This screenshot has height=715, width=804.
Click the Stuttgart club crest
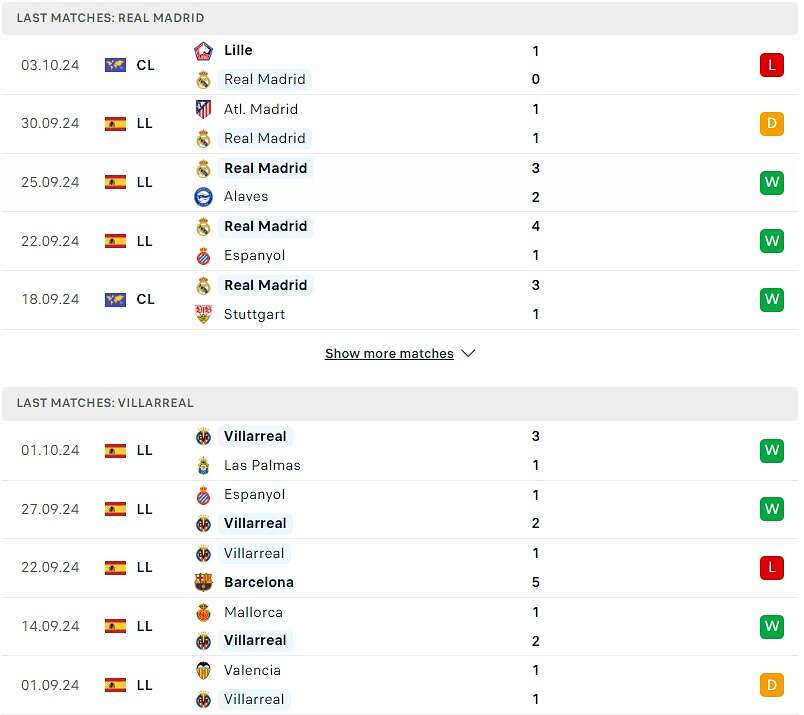tap(204, 314)
